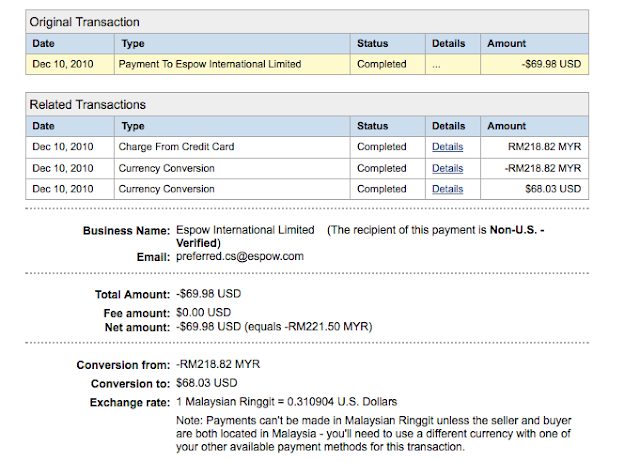This screenshot has height=461, width=640.
Task: Click Type column header in Related Transactions
Action: click(133, 126)
